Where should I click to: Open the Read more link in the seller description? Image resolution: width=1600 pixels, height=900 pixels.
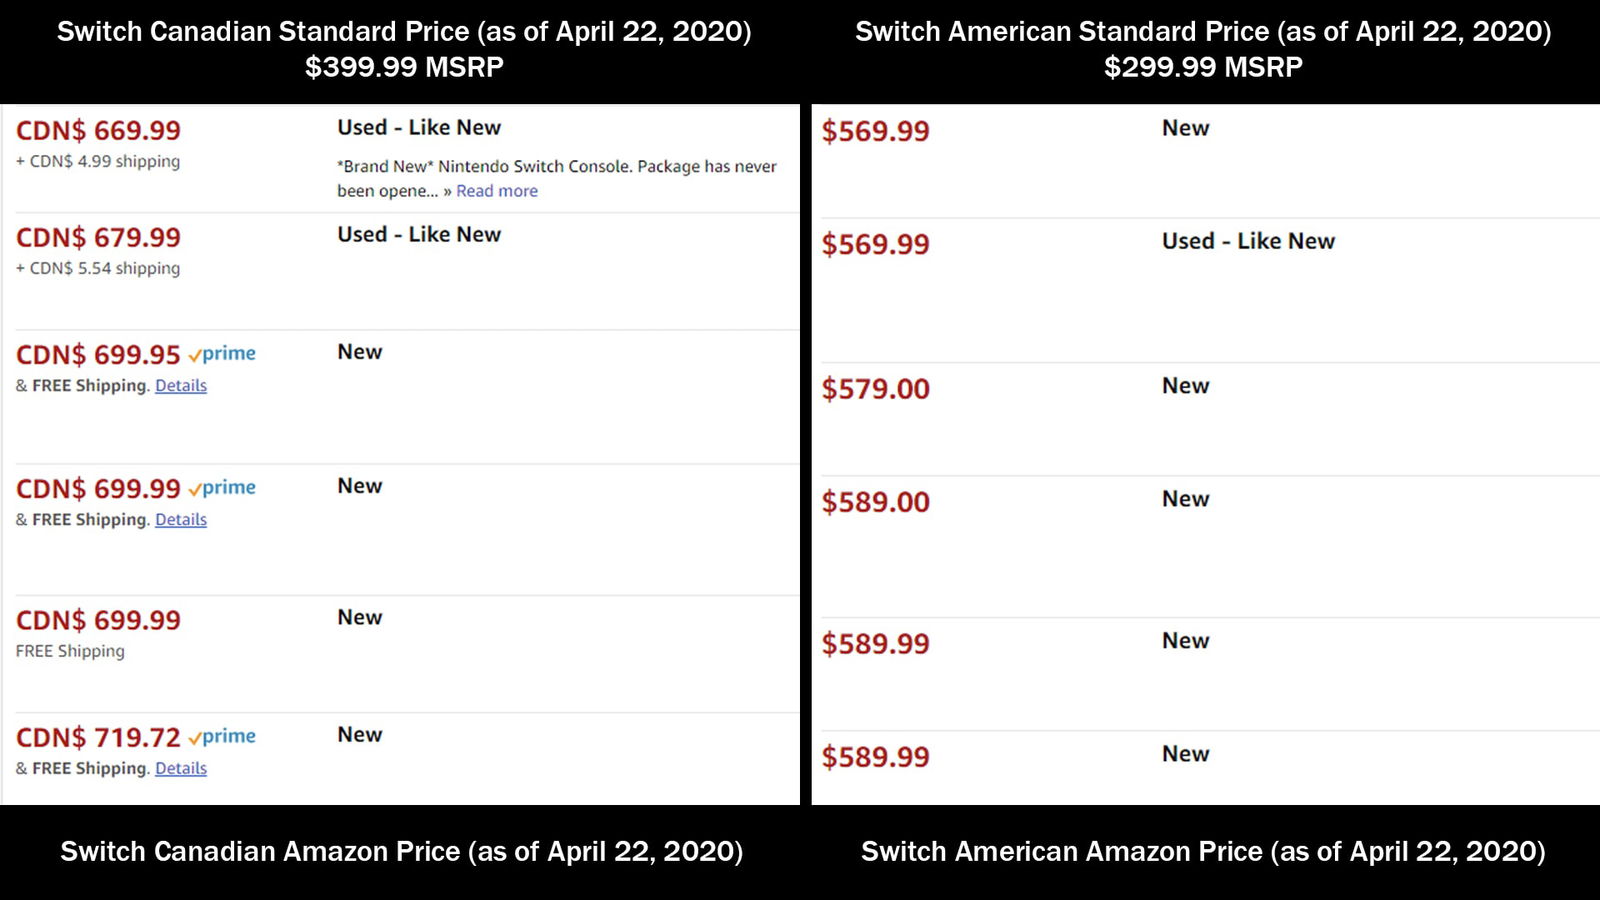tap(497, 191)
